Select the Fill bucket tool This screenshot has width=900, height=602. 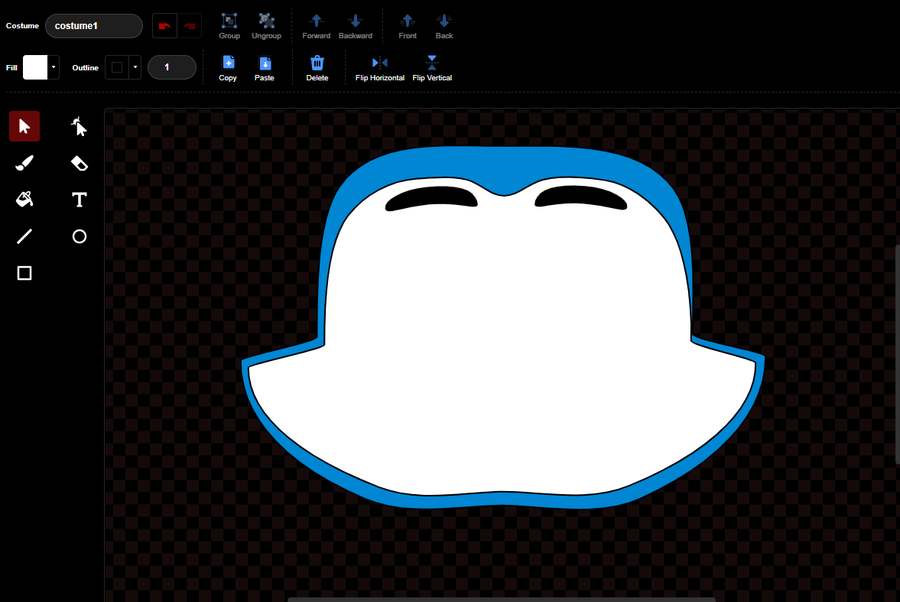(x=24, y=200)
